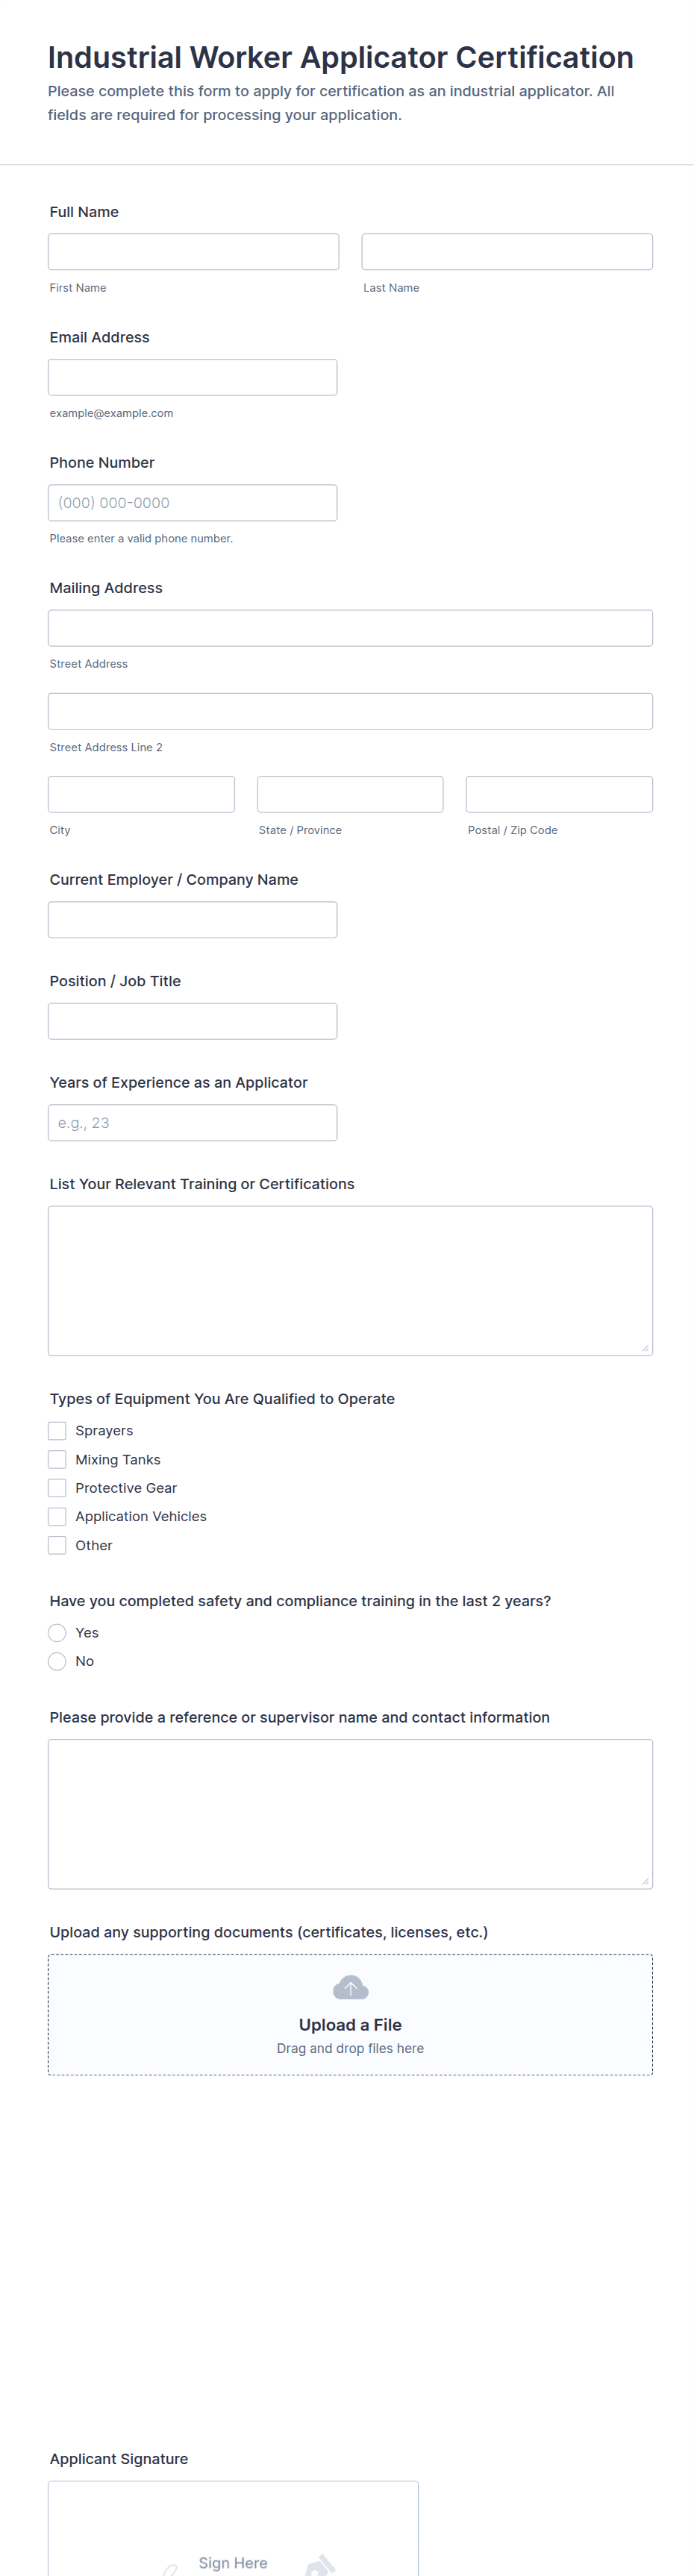Focus the Last Name field
The height and width of the screenshot is (2576, 694).
(x=507, y=252)
